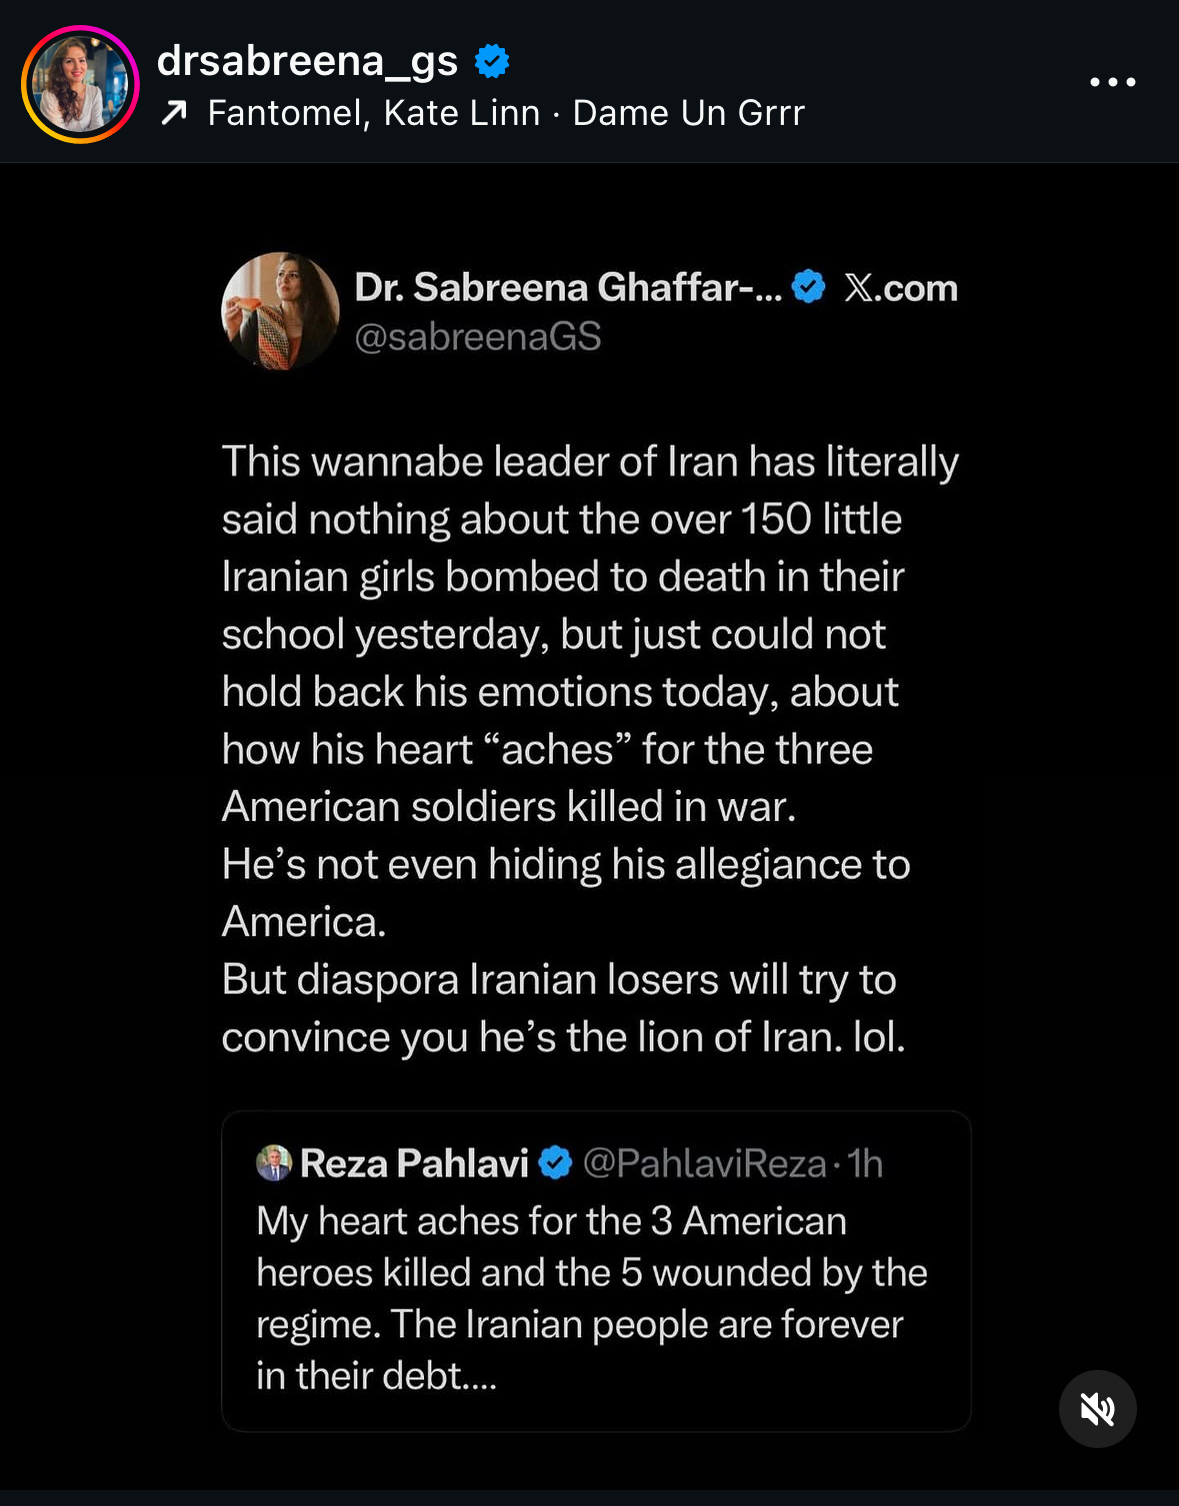Select the @sabreenaGS handle
1179x1506 pixels.
(478, 337)
